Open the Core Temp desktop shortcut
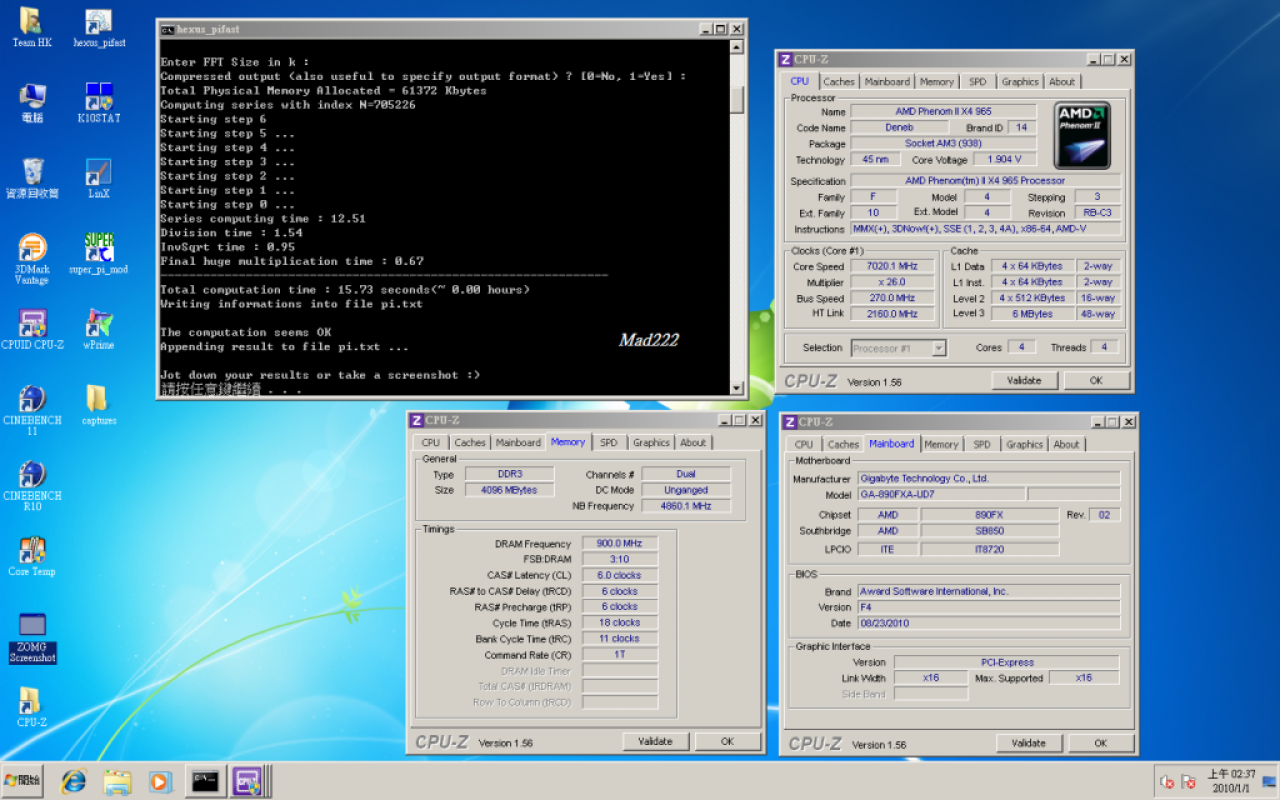The width and height of the screenshot is (1280, 800). click(32, 556)
